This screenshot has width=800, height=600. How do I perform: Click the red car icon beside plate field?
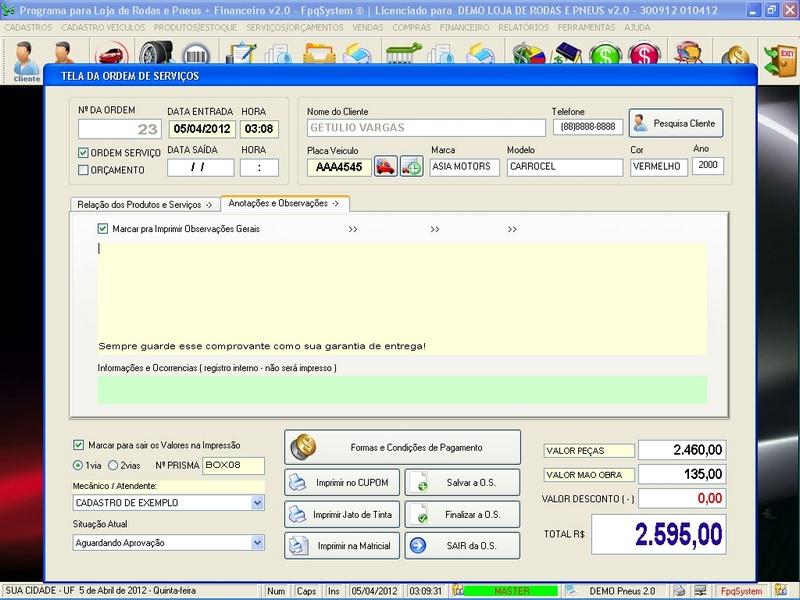tap(385, 167)
